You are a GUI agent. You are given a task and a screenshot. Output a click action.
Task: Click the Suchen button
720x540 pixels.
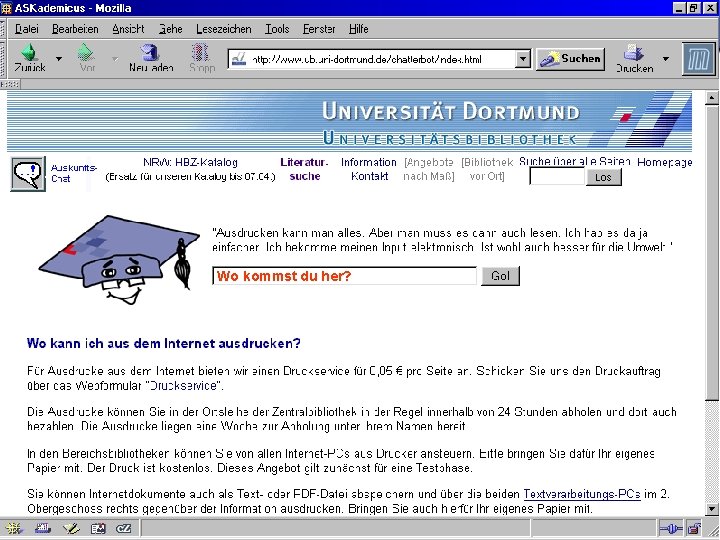tap(570, 59)
